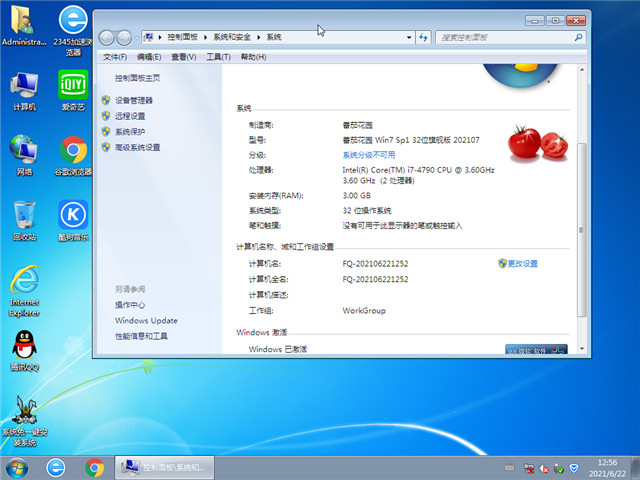Open Internet Explorer desktop icon
640x480 pixels.
coord(24,291)
